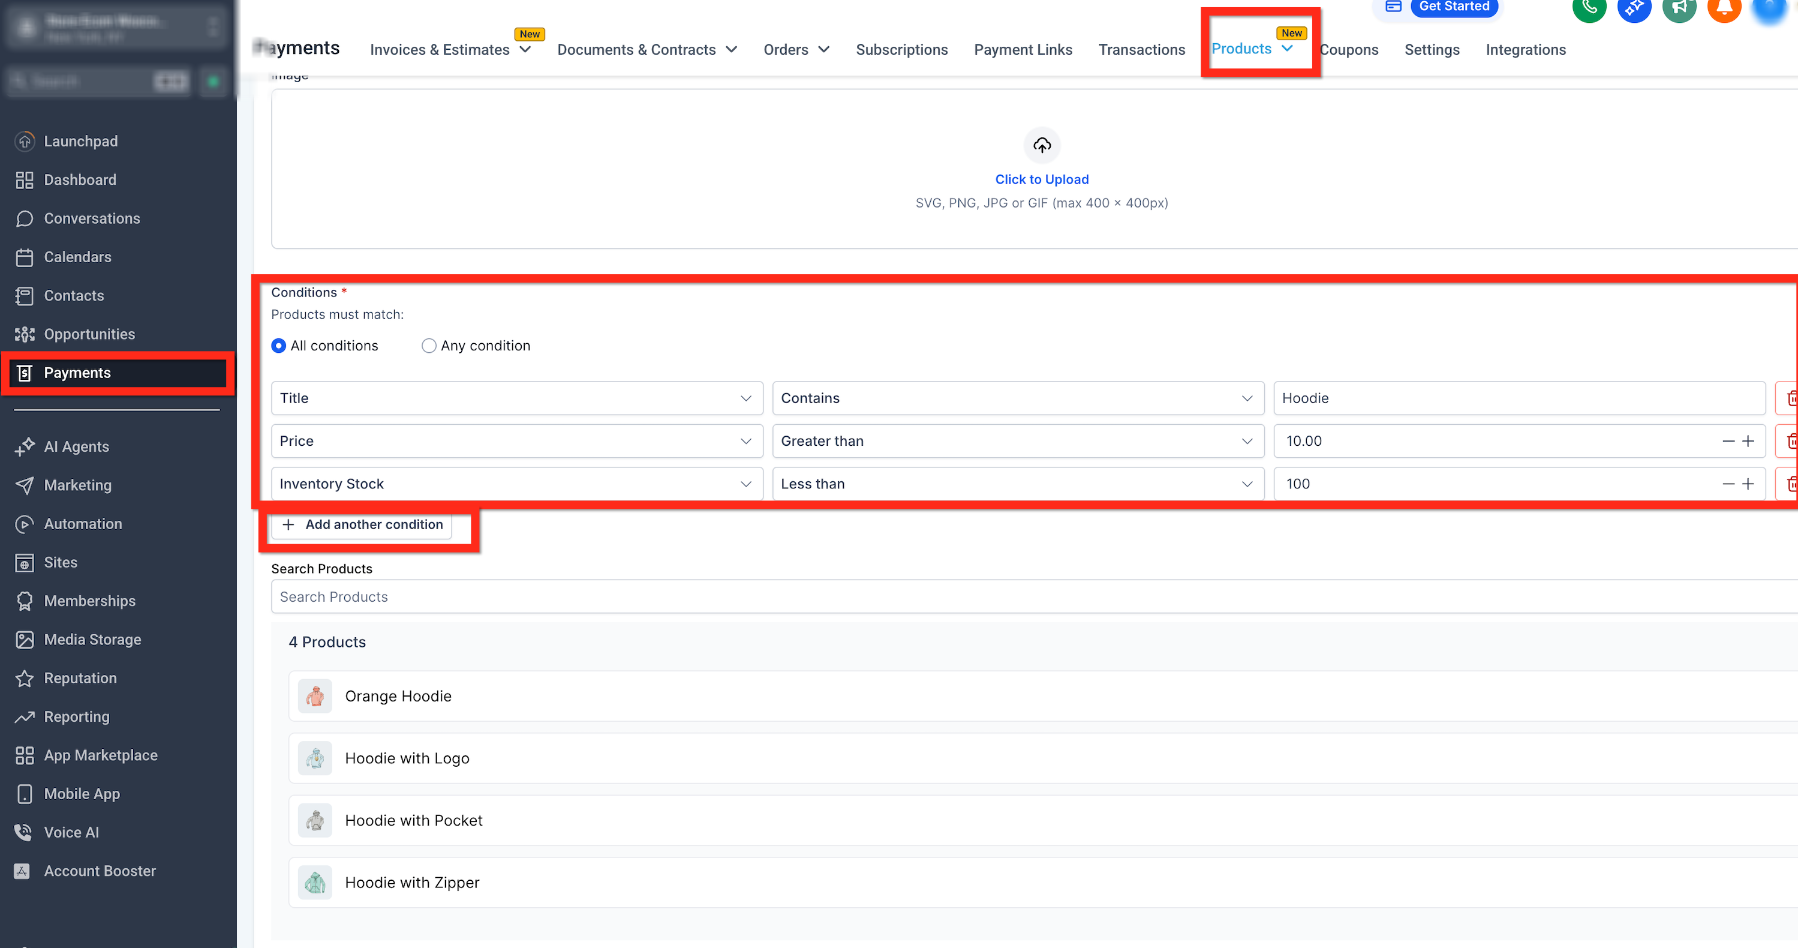
Task: Open the Price field dropdown
Action: point(517,441)
